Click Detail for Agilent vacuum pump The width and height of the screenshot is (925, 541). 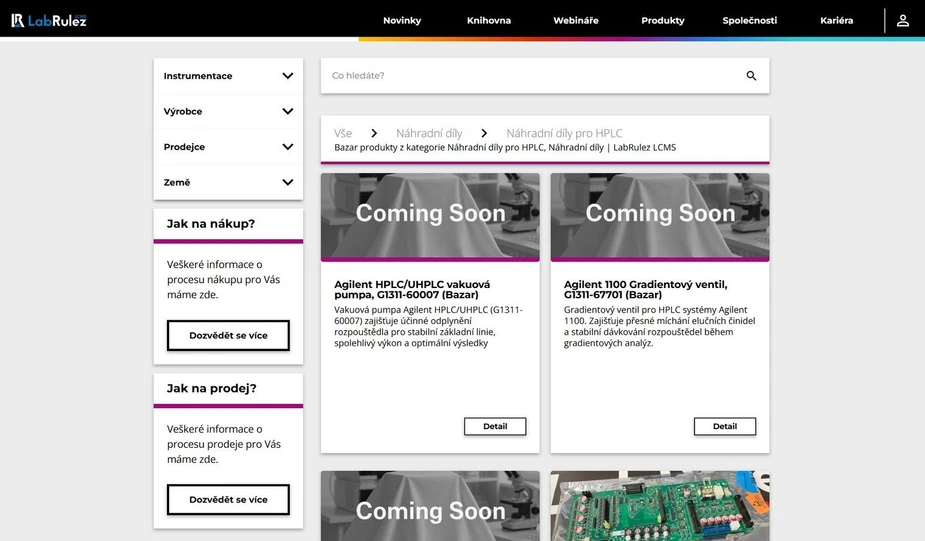tap(495, 426)
